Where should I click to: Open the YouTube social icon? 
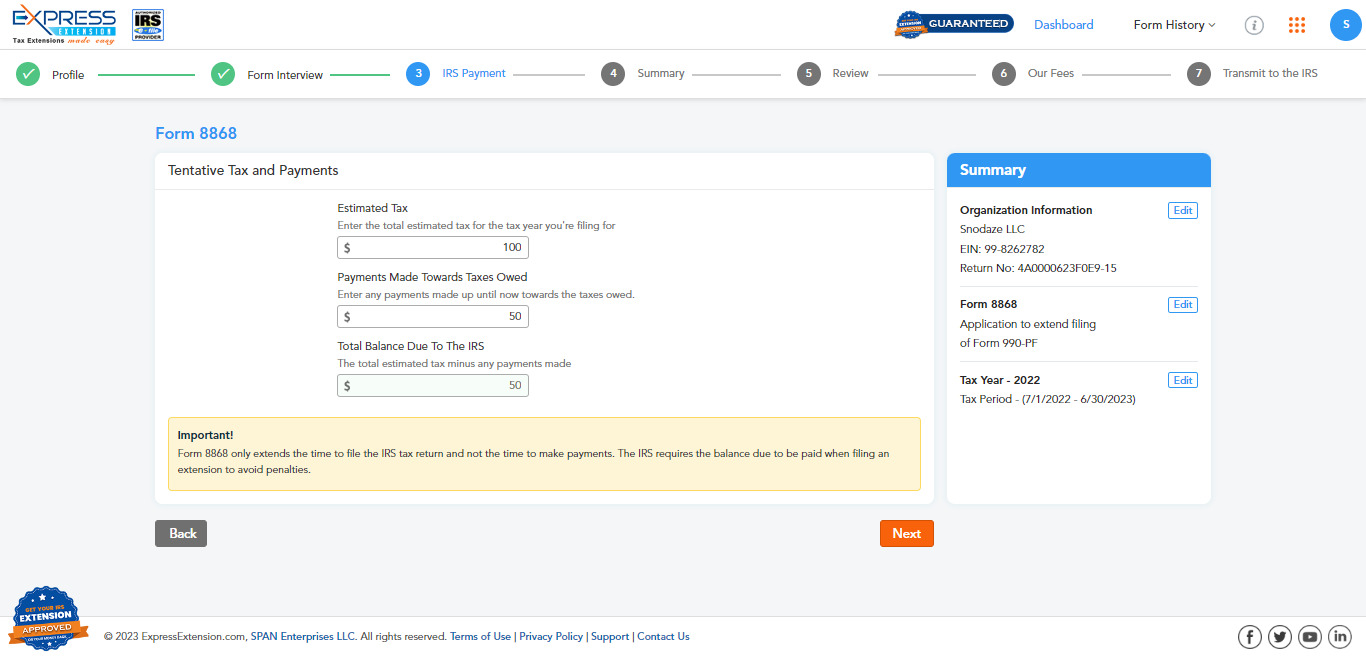(x=1310, y=636)
